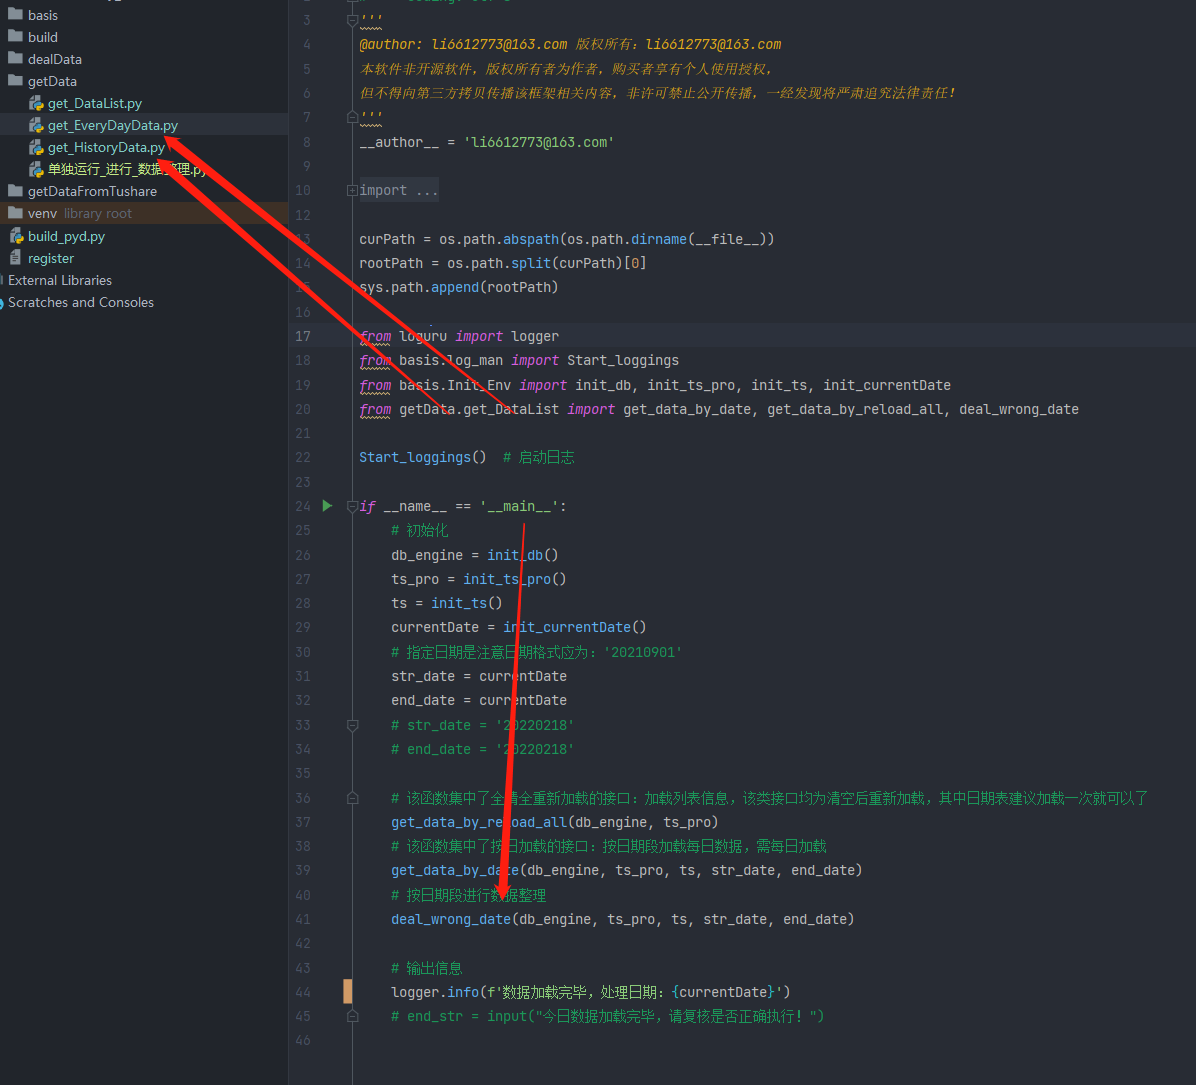1196x1085 pixels.
Task: Click the build_pyd.py Python file icon
Action: (x=16, y=237)
